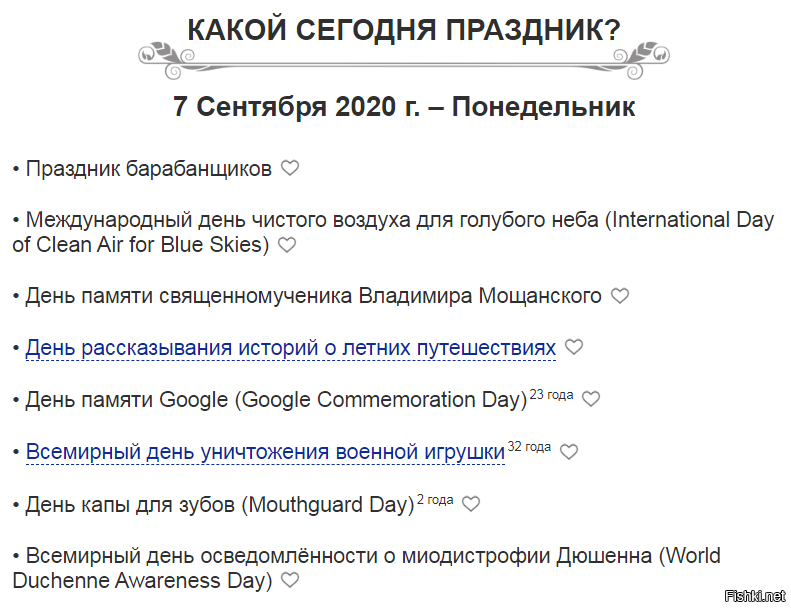Like Google Commemoration Day with heart icon
The height and width of the screenshot is (608, 791).
coord(591,399)
